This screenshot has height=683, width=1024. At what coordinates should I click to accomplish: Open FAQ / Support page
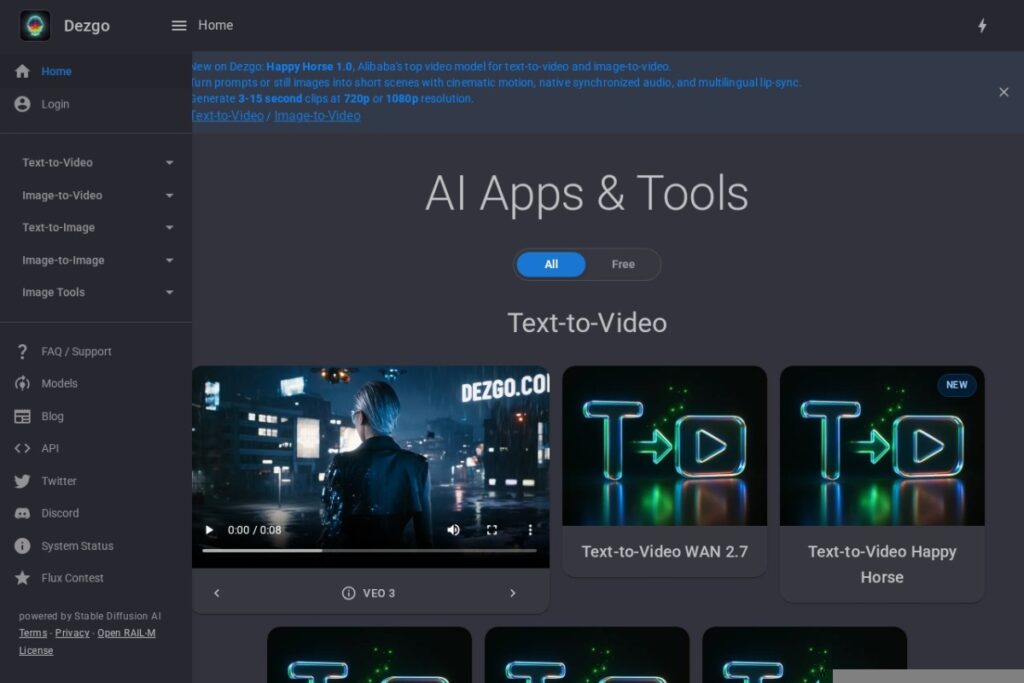point(96,351)
